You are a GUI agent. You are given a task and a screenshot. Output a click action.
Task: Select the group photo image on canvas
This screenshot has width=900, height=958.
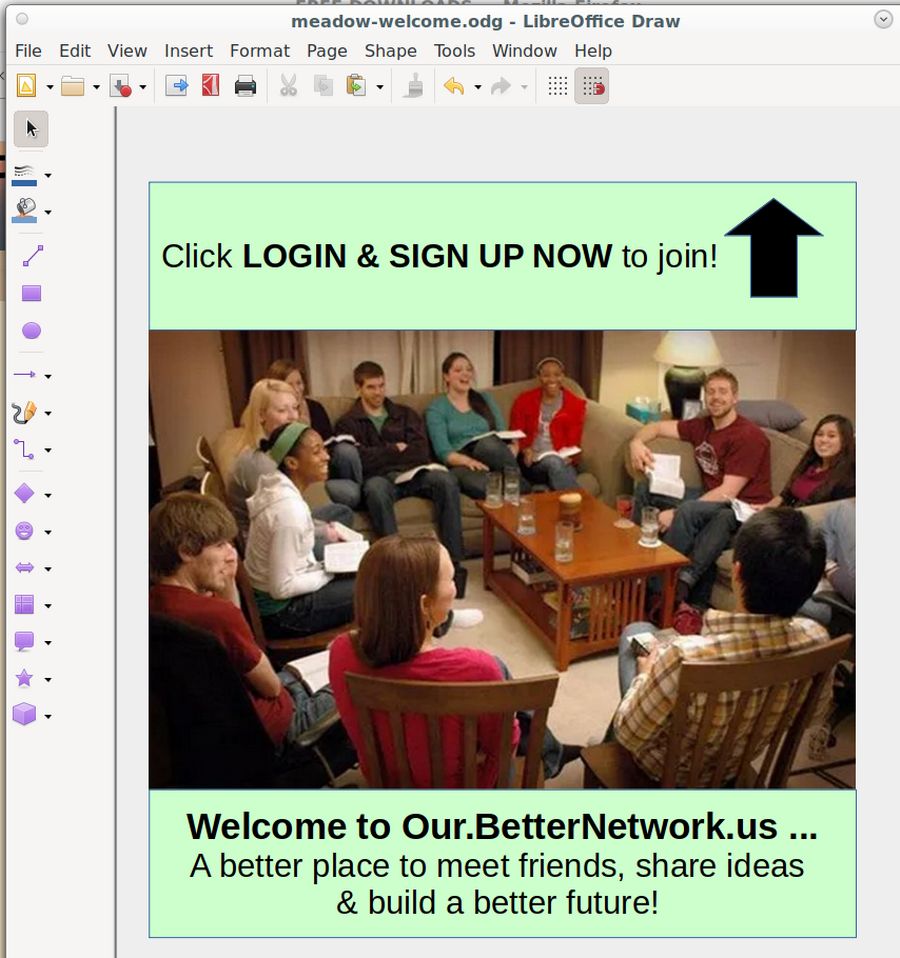[x=502, y=559]
